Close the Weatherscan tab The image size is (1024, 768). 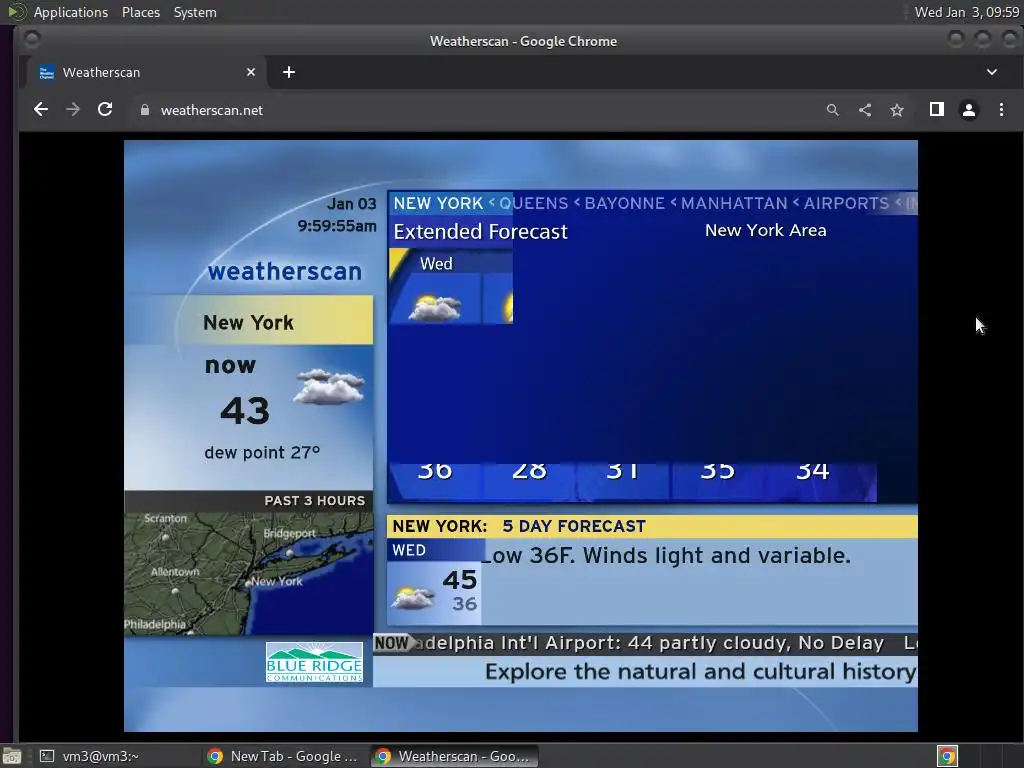251,72
